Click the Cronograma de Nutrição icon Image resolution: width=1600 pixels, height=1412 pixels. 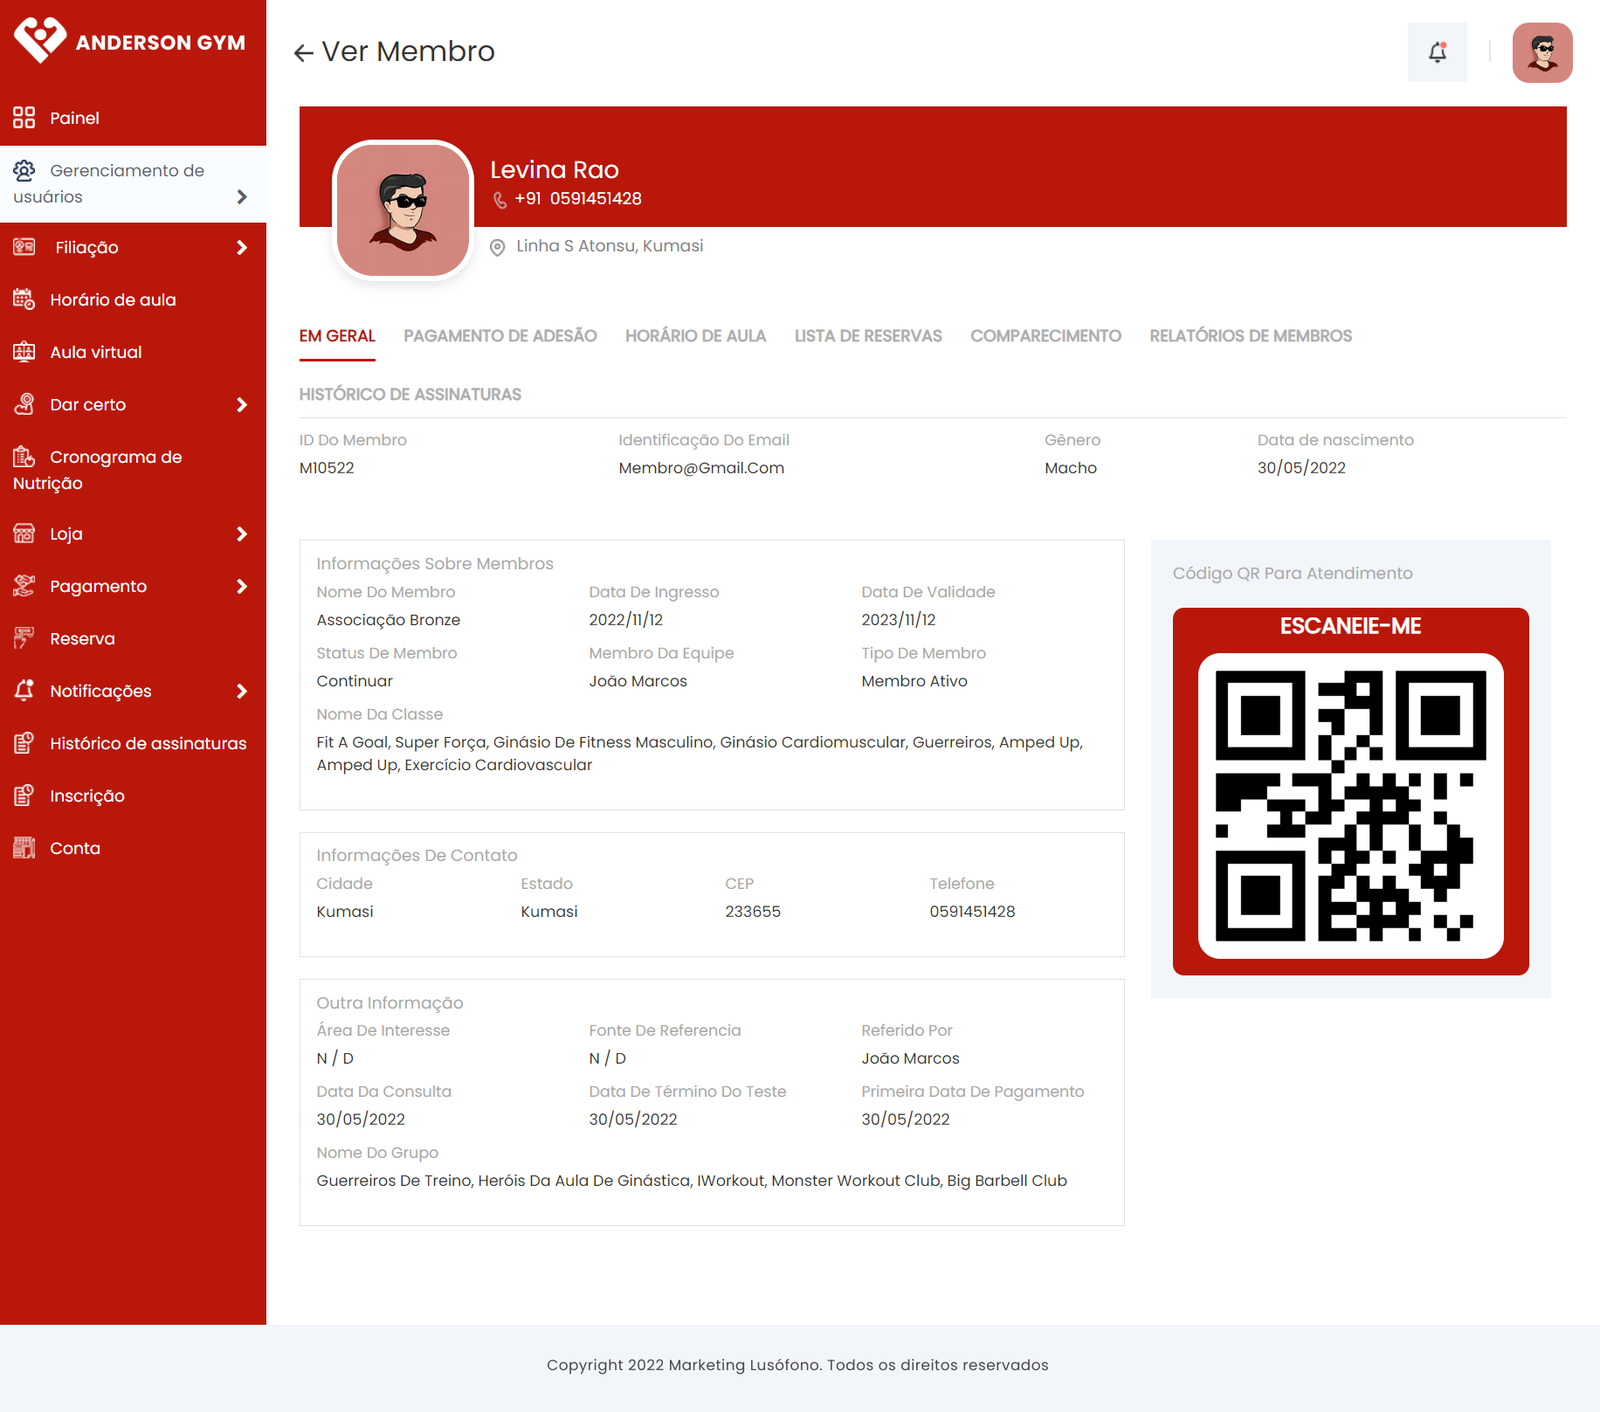click(x=24, y=457)
